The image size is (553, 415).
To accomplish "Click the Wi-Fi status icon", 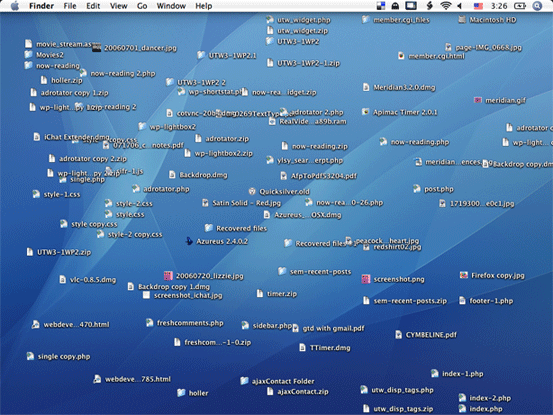I will click(x=446, y=6).
